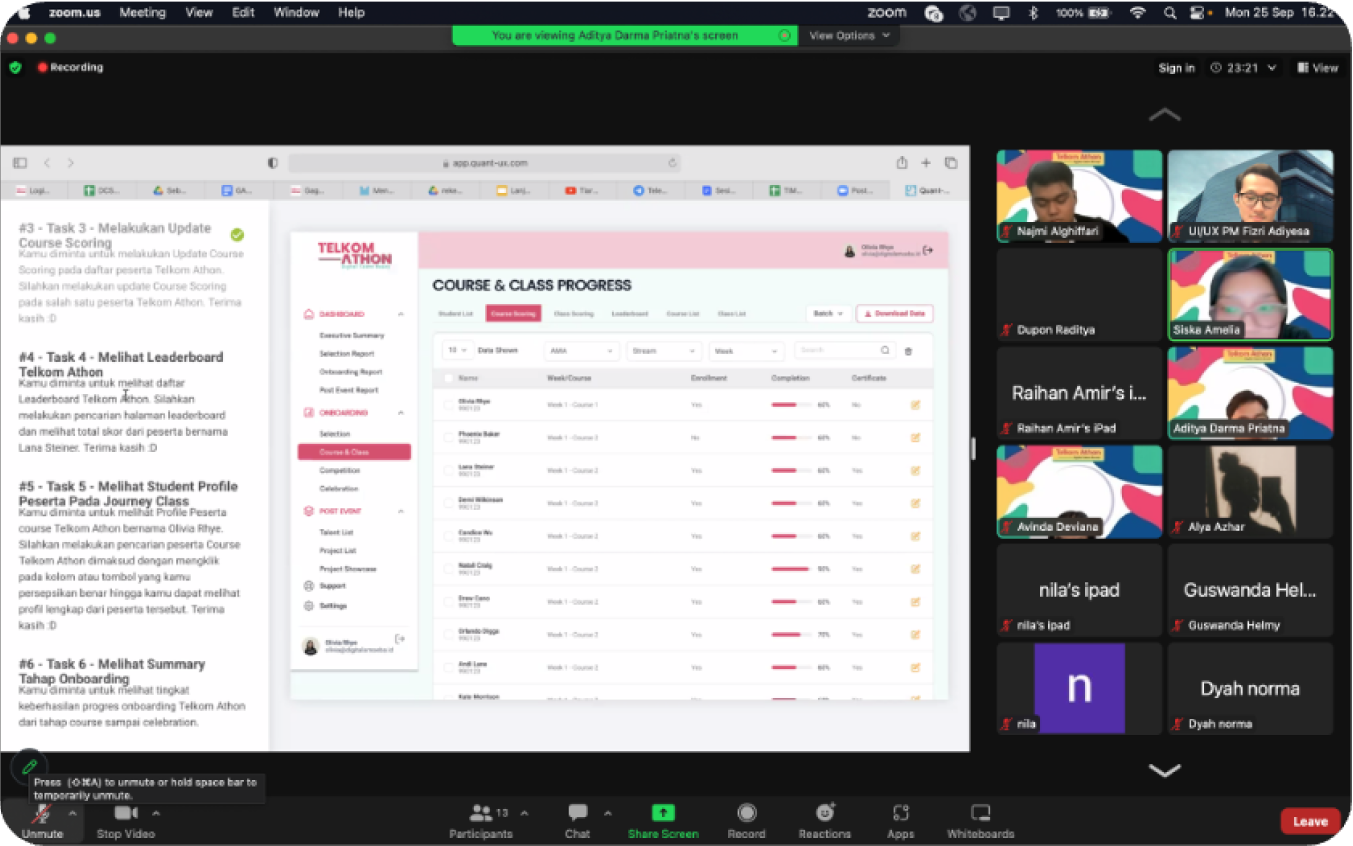Expand audio options arrow next to Unmute
The height and width of the screenshot is (846, 1353).
click(x=72, y=813)
